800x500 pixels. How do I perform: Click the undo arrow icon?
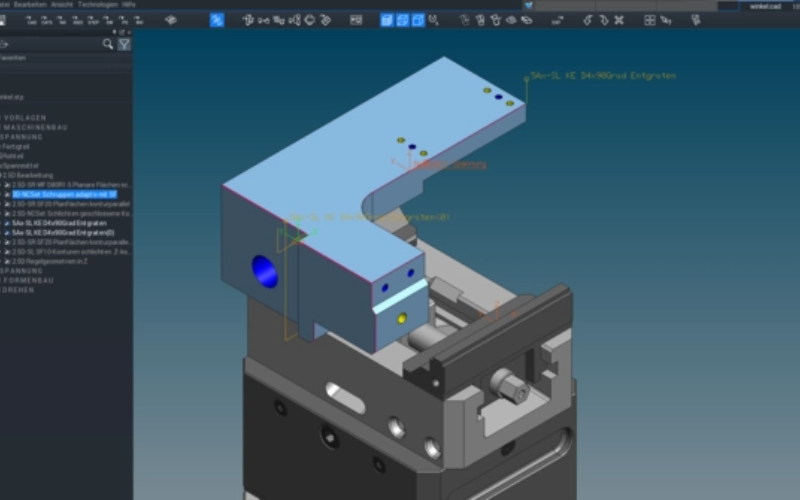tap(588, 20)
